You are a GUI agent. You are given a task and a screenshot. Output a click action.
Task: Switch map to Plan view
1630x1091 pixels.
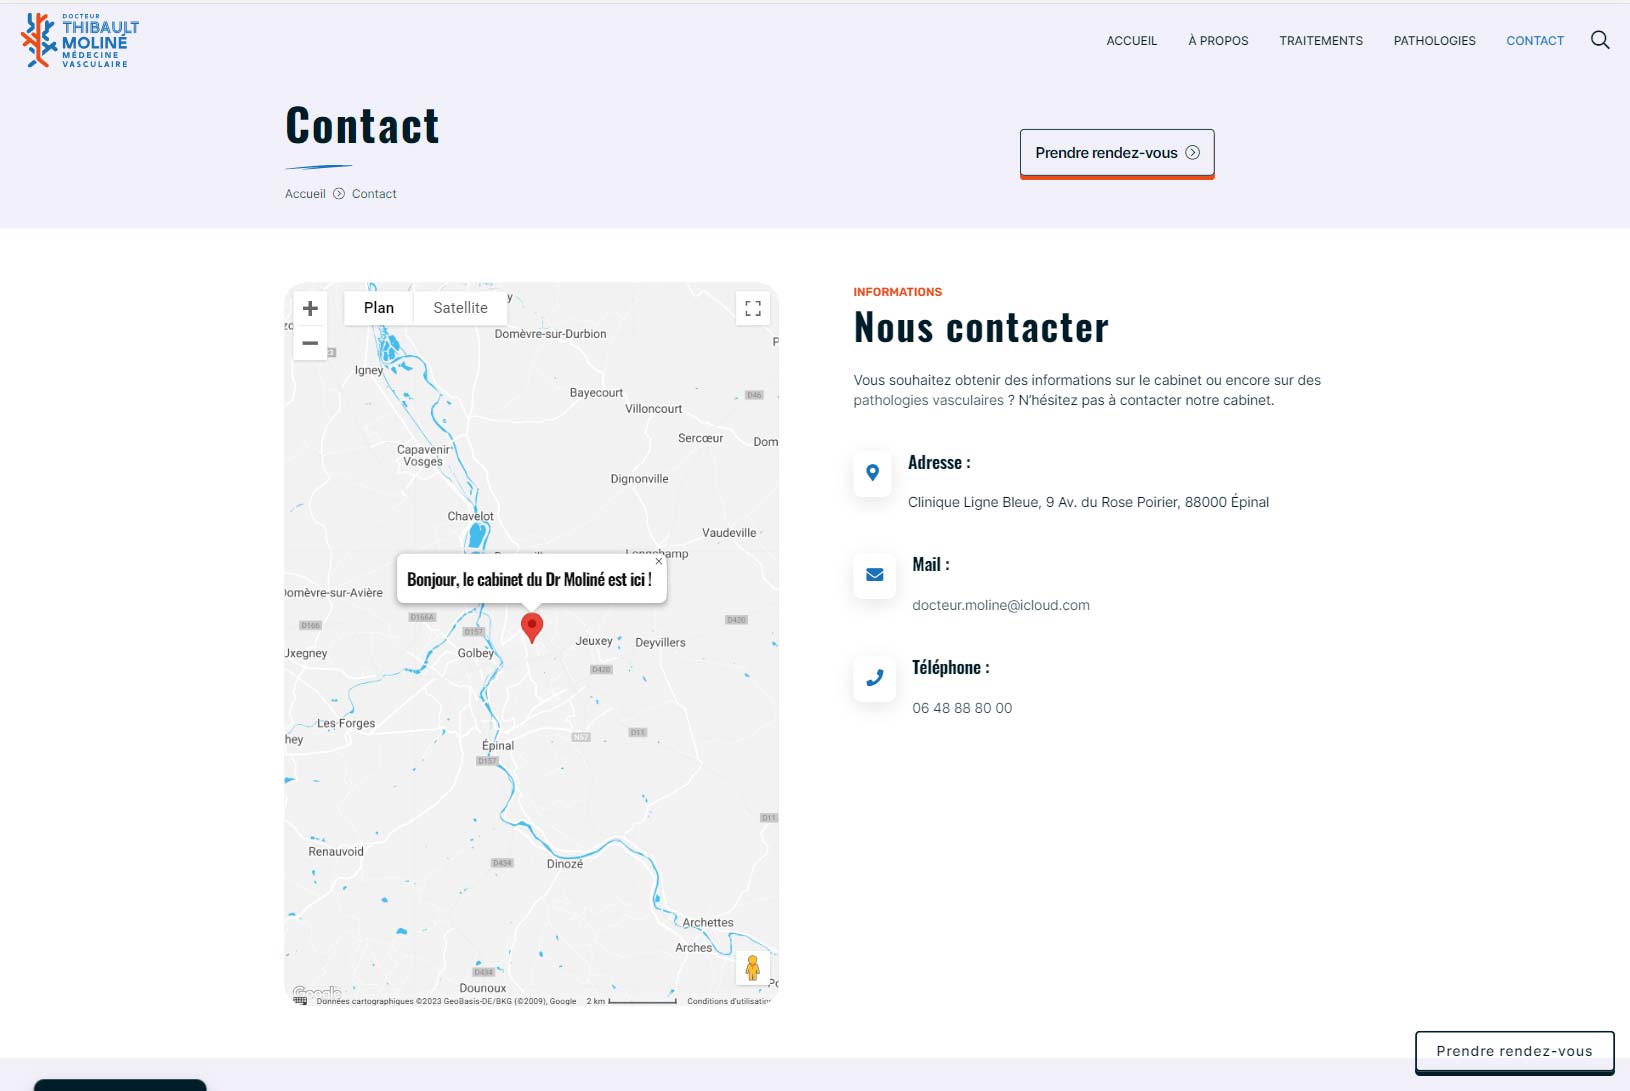click(379, 308)
